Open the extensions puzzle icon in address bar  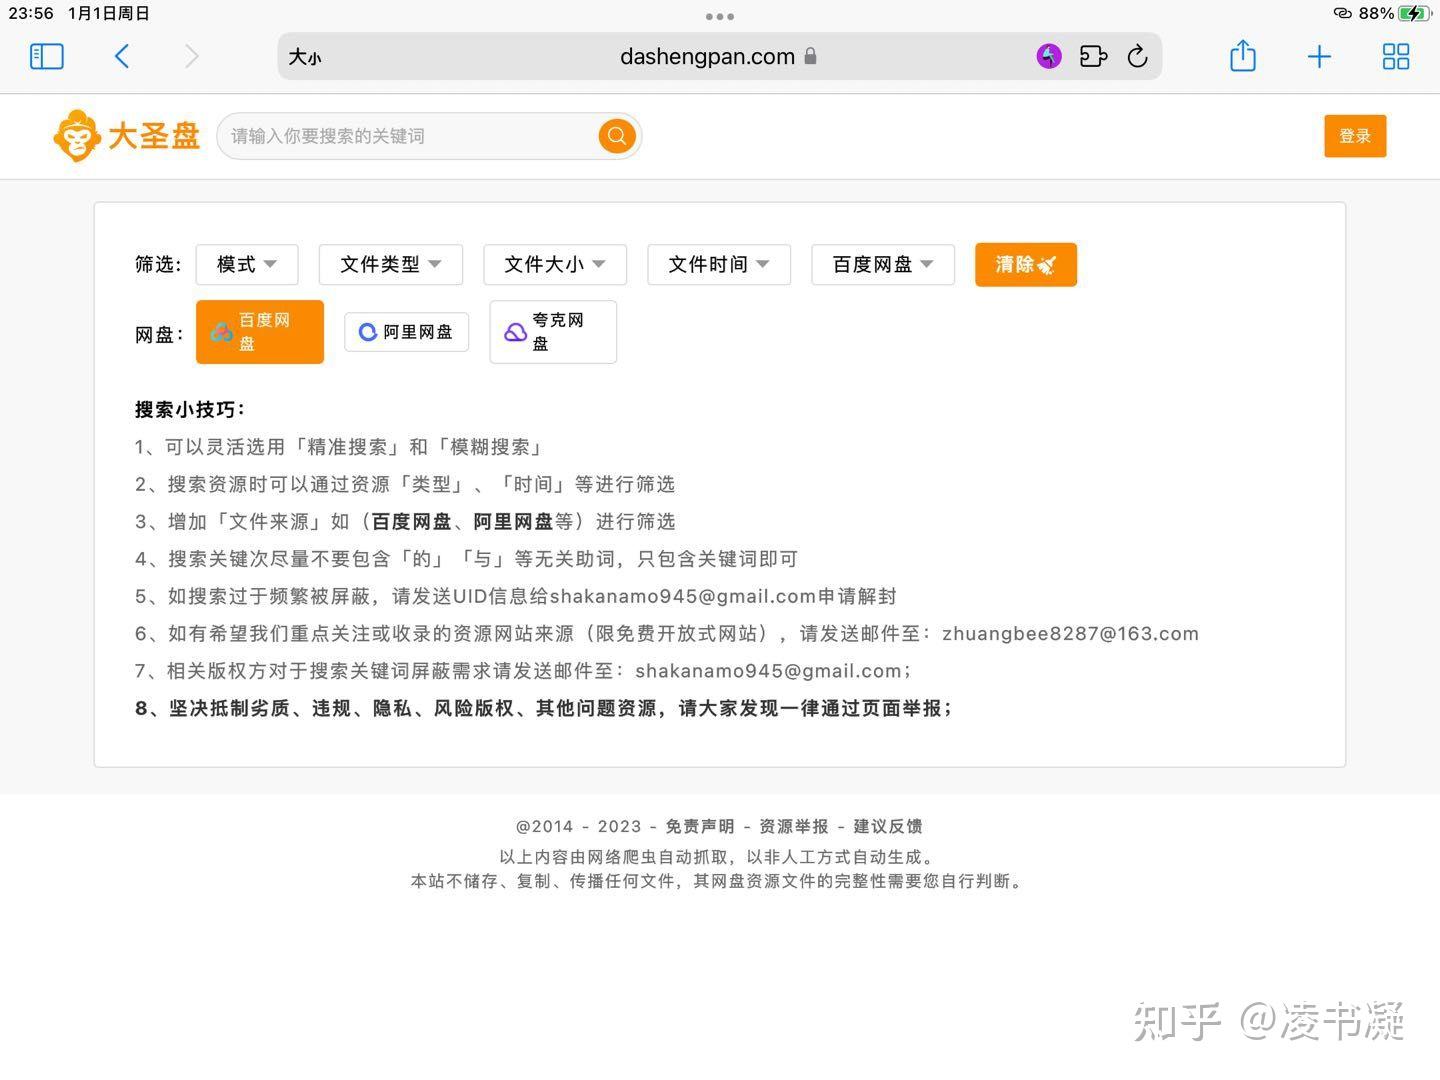tap(1093, 57)
